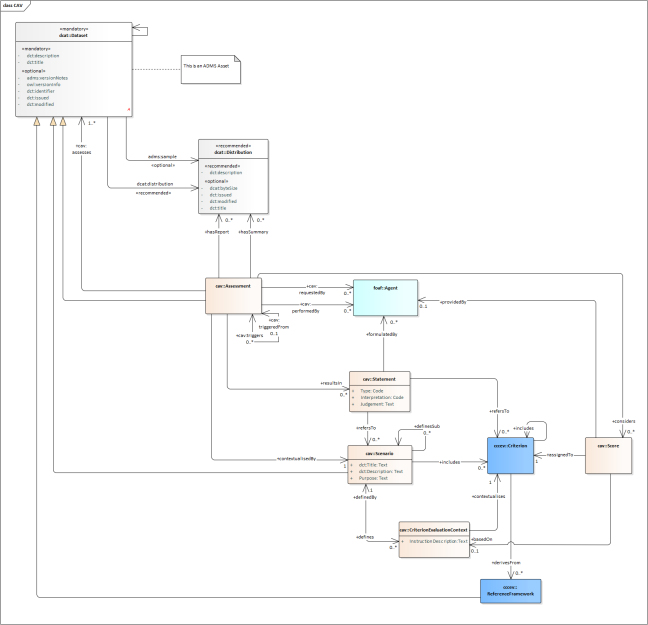The width and height of the screenshot is (648, 625).
Task: Click the +cav:triggeredFrom label
Action: tap(274, 323)
